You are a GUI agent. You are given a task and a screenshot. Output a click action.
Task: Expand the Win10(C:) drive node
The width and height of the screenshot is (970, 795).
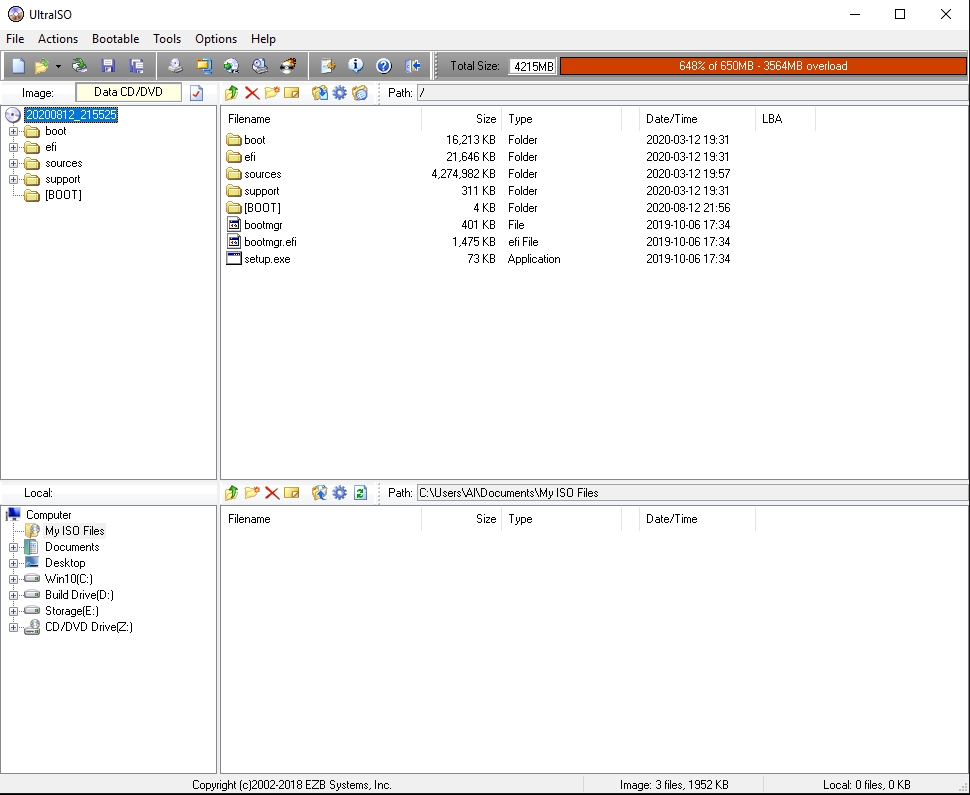tap(13, 579)
